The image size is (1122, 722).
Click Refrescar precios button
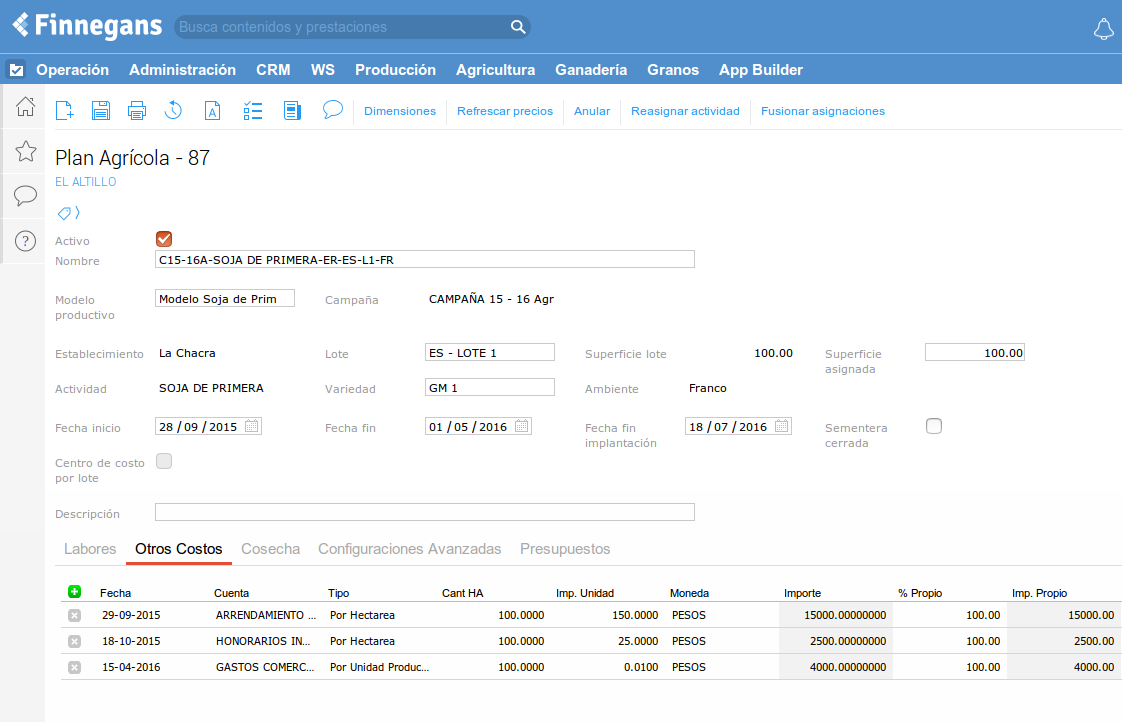point(504,111)
